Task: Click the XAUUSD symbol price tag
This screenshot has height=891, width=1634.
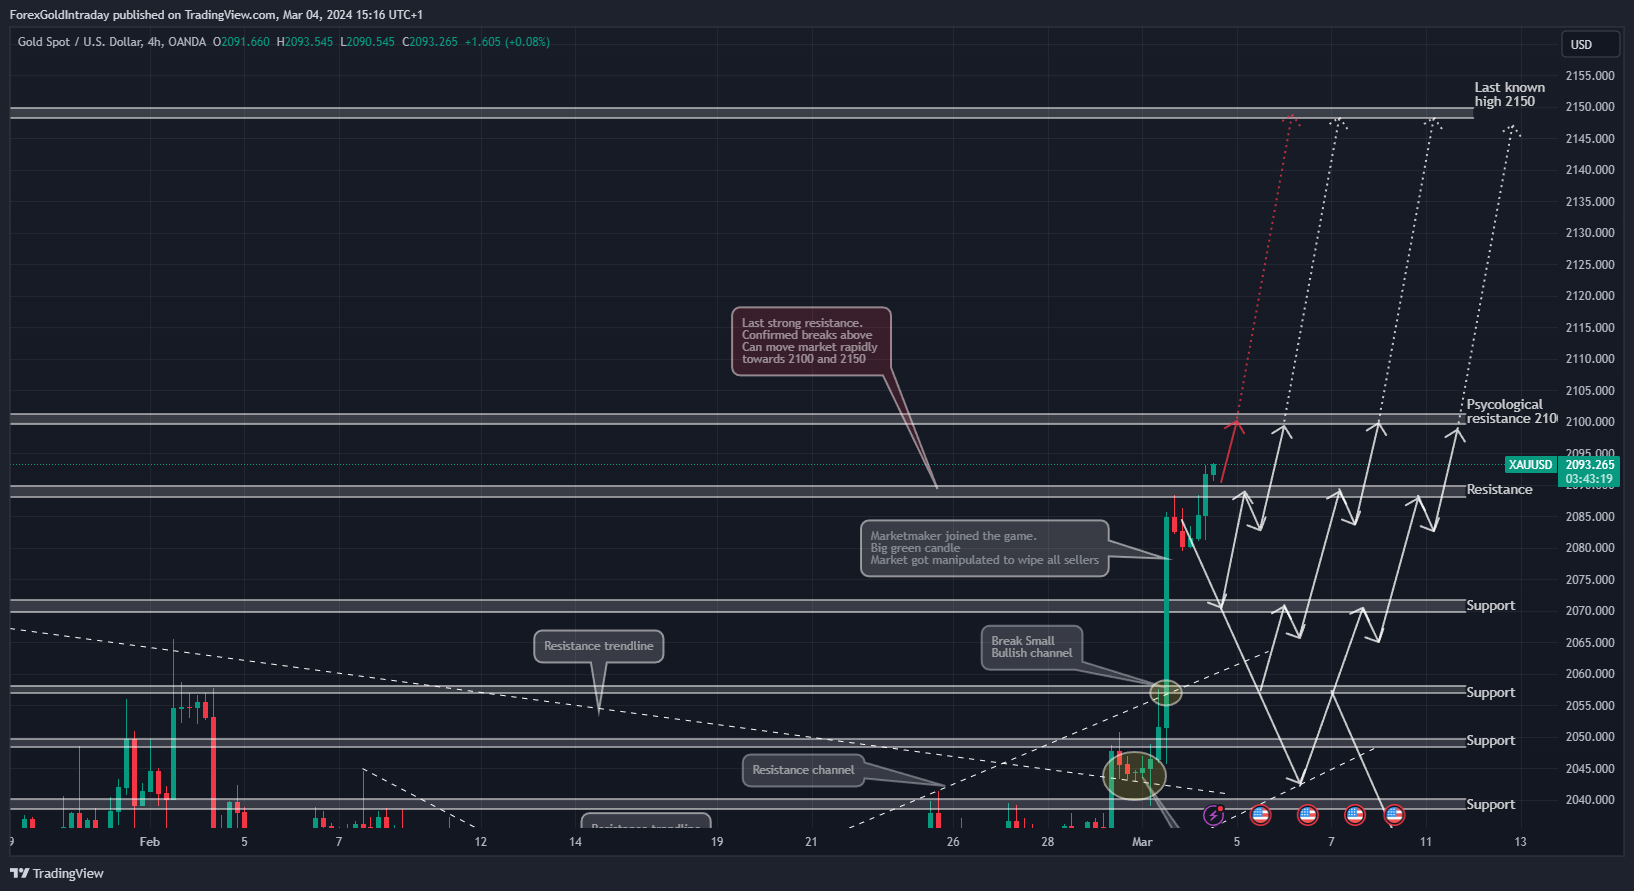Action: tap(1531, 465)
